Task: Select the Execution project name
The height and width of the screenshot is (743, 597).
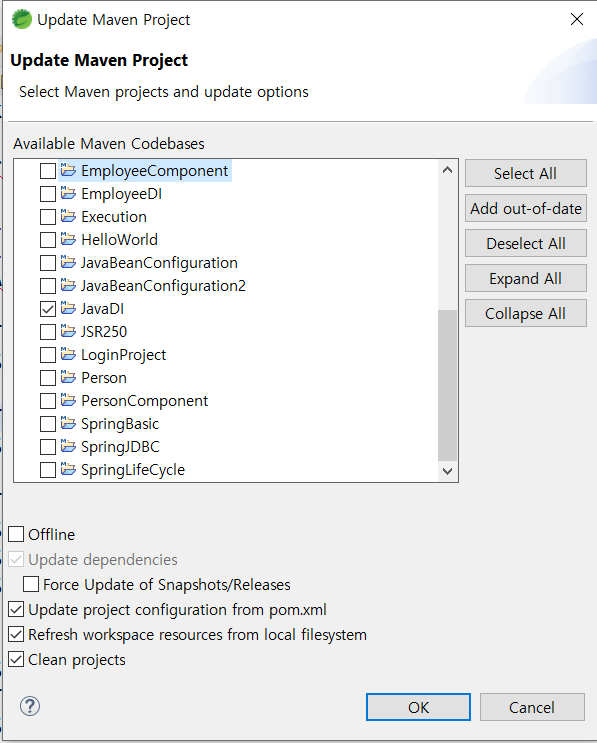Action: tap(114, 217)
